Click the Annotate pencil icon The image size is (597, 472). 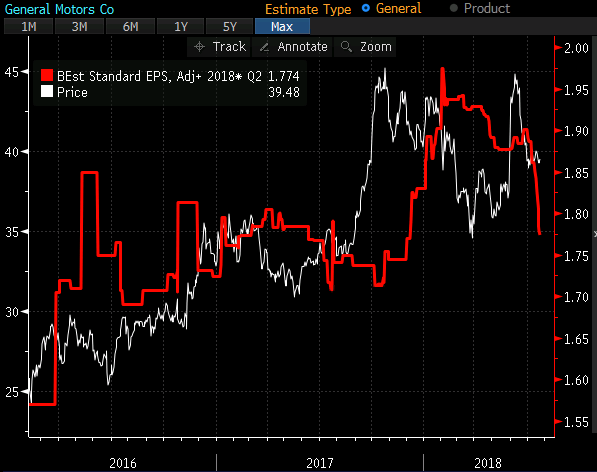264,47
